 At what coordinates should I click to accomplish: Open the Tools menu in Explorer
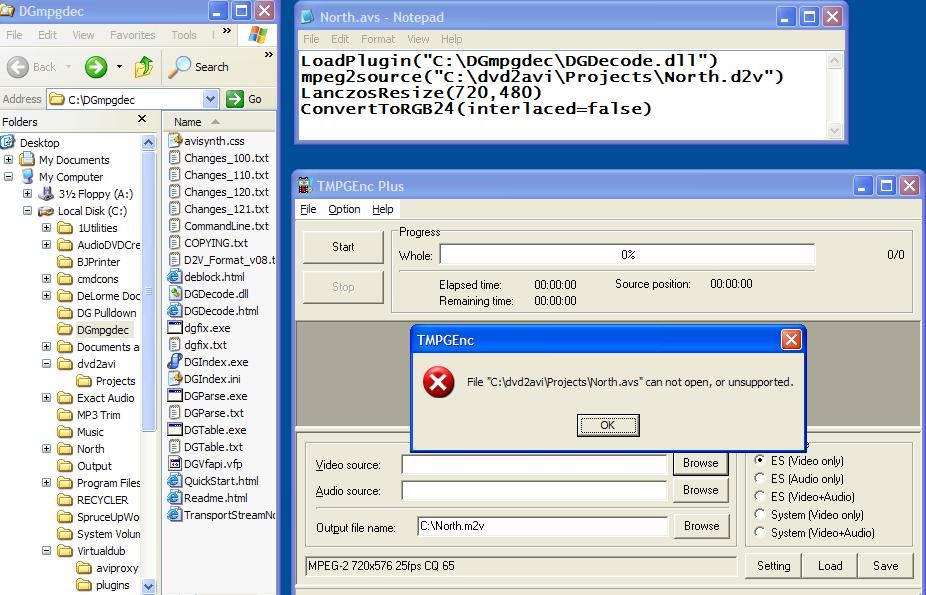point(184,35)
